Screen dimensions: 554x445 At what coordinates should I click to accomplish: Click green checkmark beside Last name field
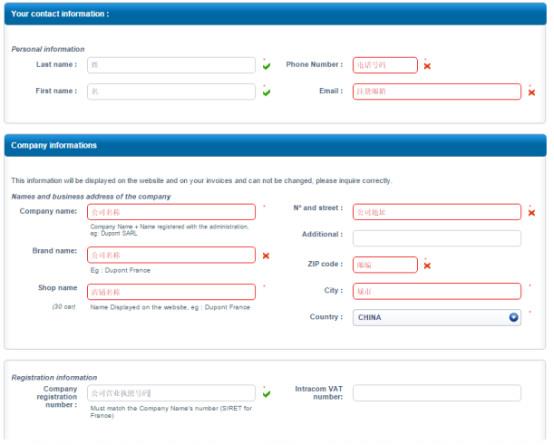click(267, 66)
